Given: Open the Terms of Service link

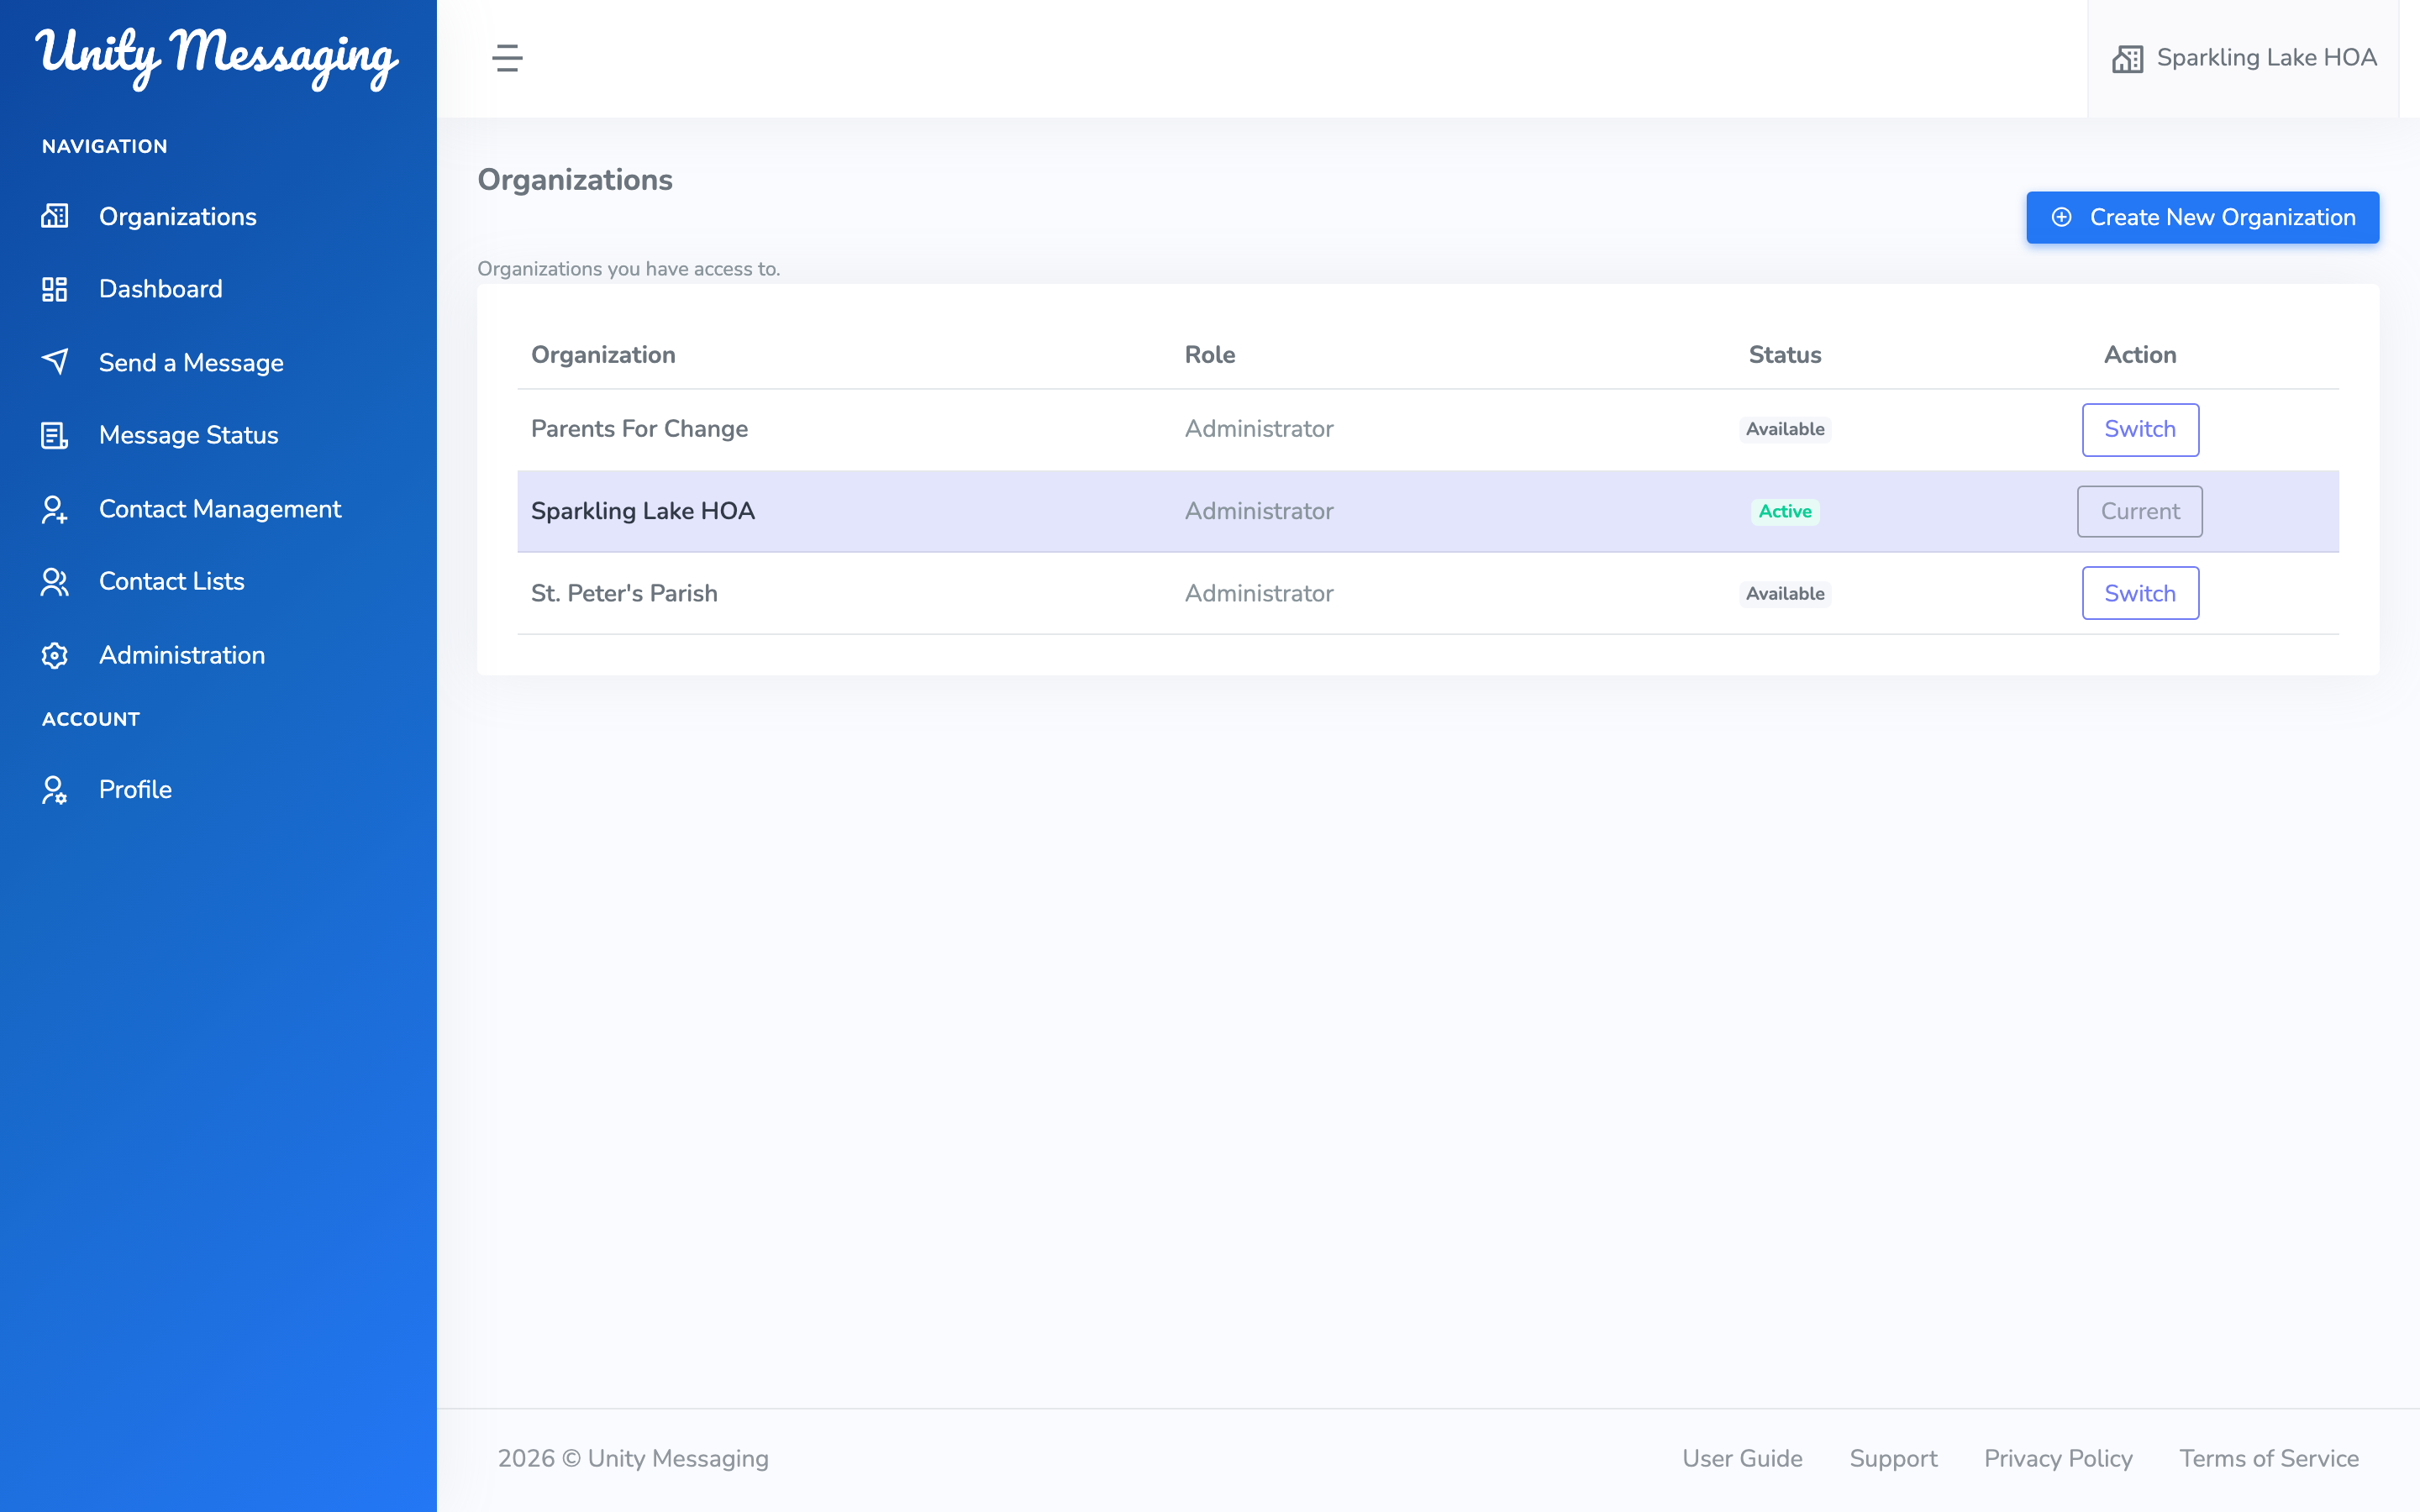Looking at the screenshot, I should 2269,1458.
